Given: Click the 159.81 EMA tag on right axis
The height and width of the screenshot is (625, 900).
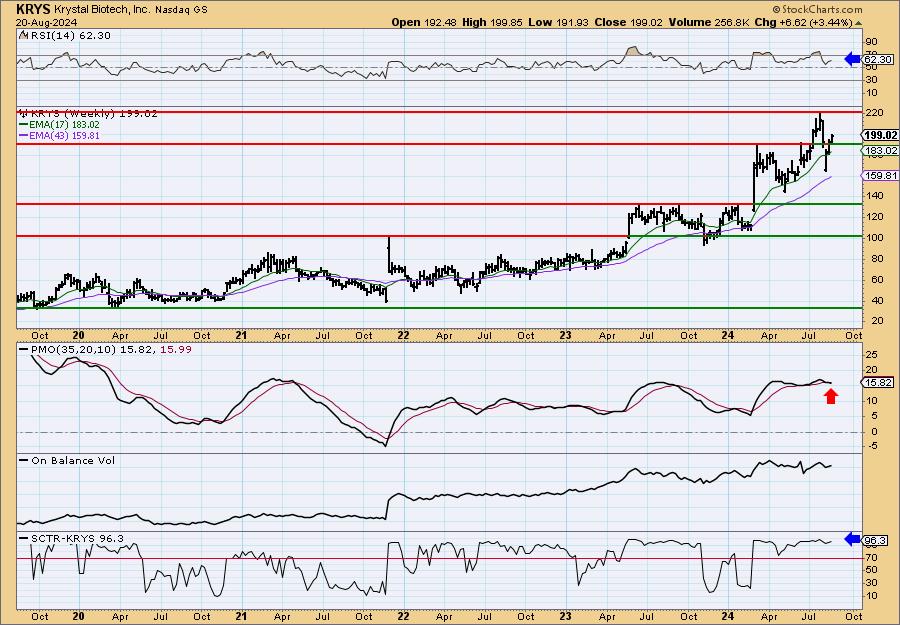Looking at the screenshot, I should [x=881, y=176].
